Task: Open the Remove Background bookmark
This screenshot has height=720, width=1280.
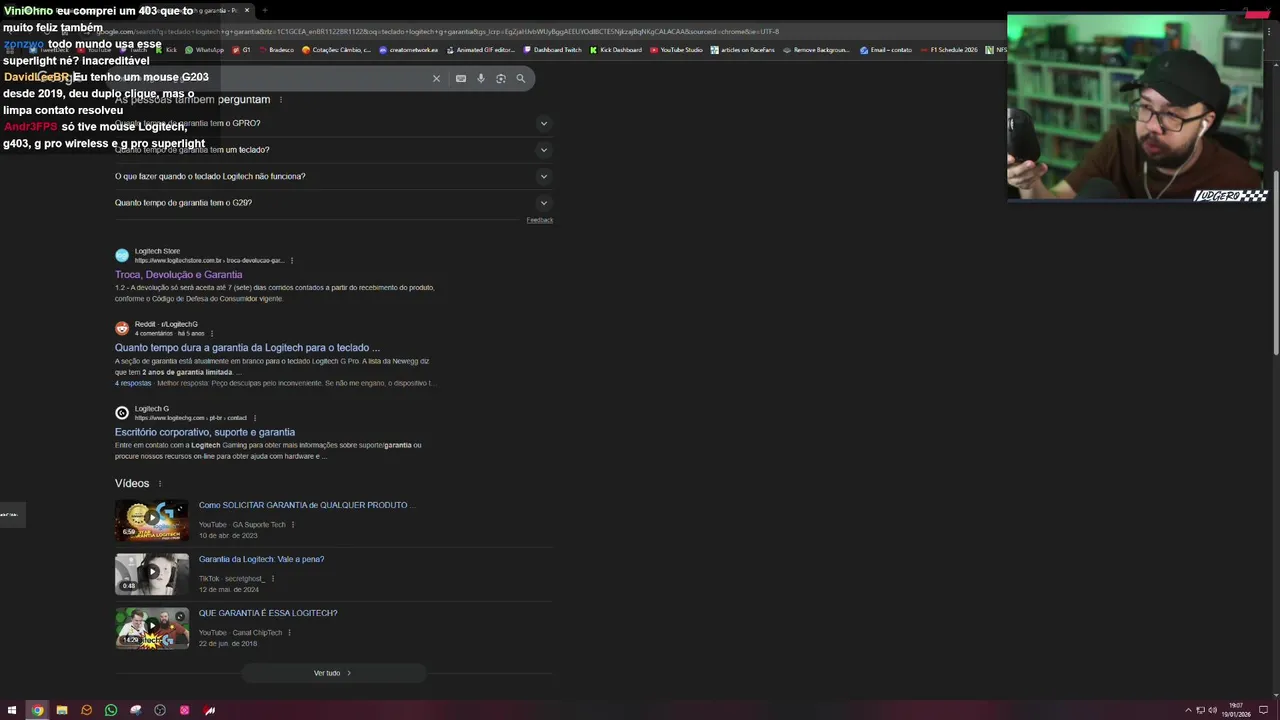Action: click(x=816, y=50)
